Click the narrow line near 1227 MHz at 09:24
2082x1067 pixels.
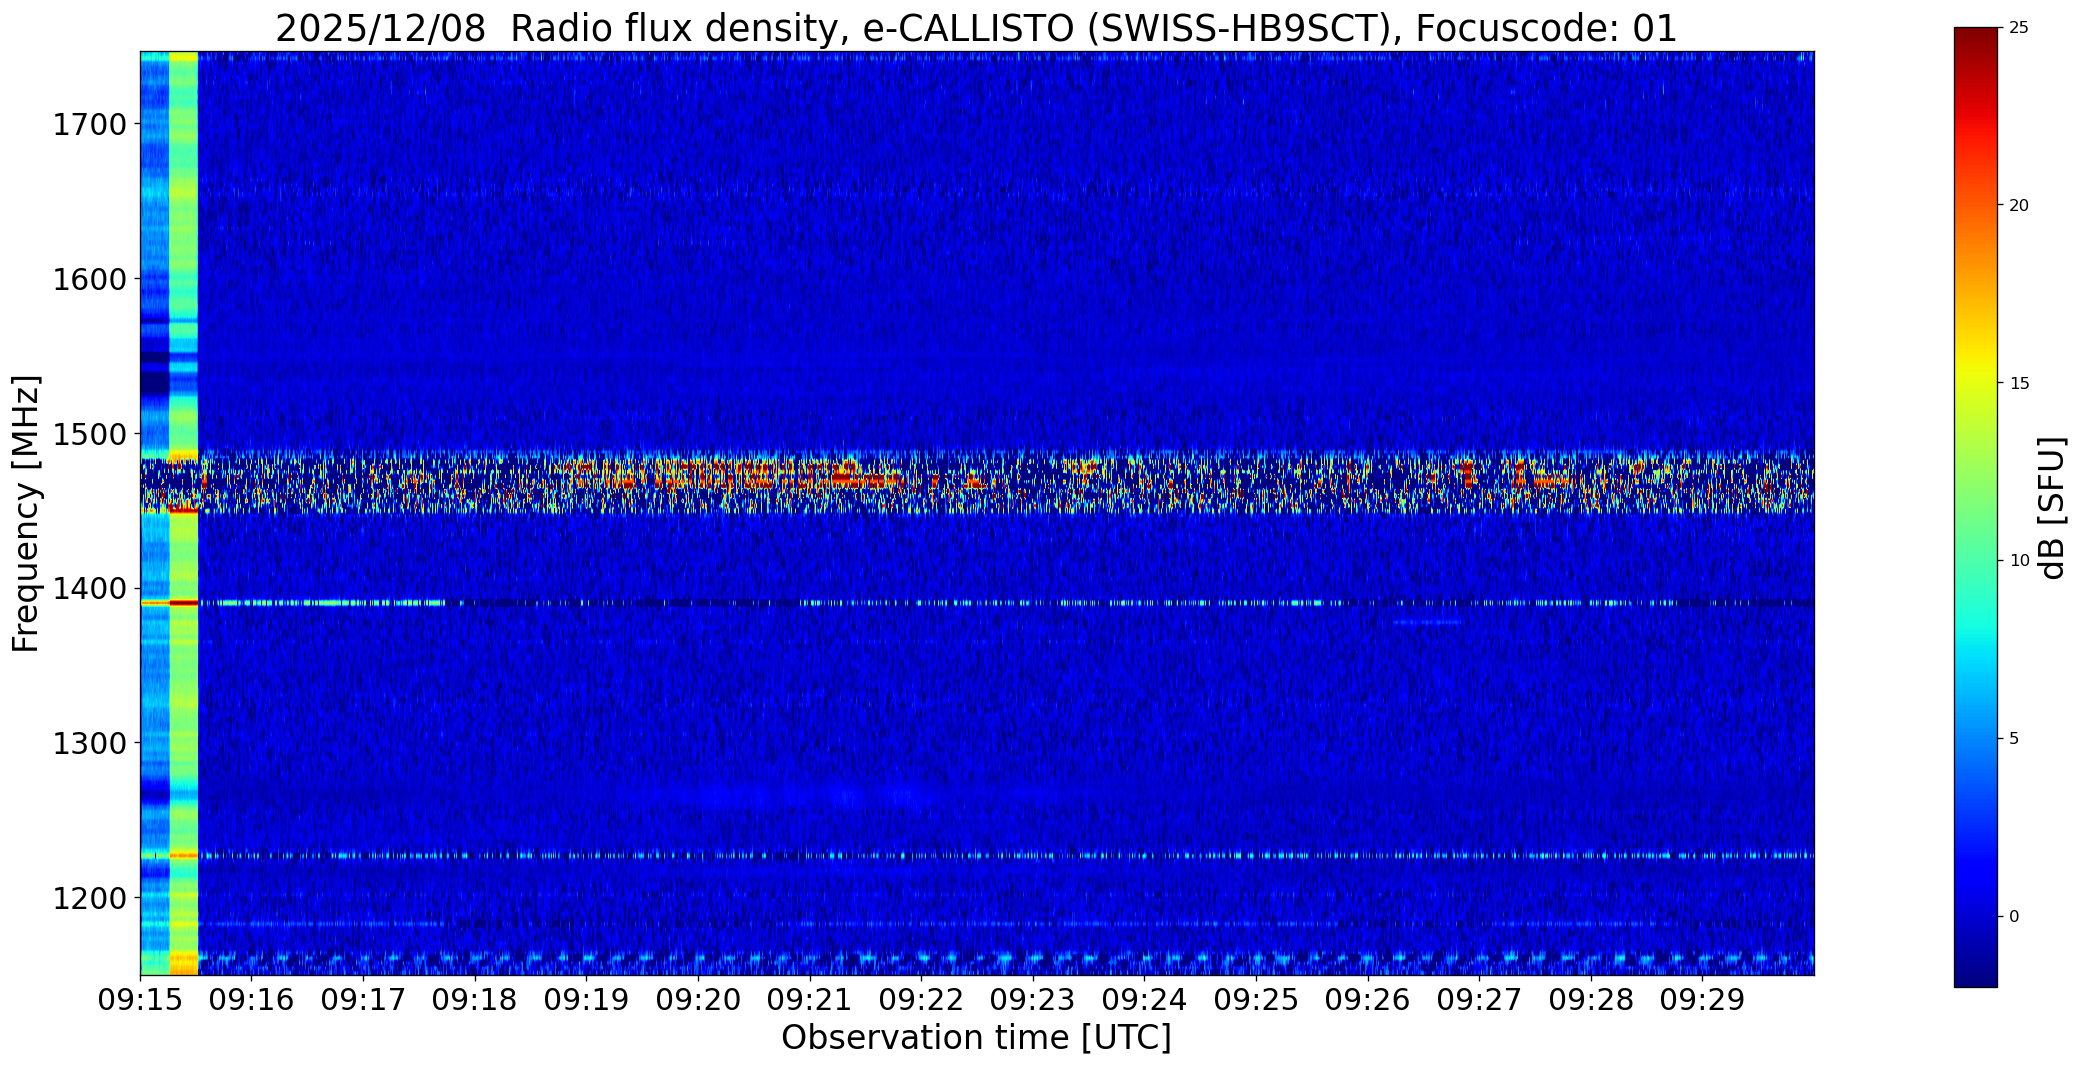point(1144,855)
